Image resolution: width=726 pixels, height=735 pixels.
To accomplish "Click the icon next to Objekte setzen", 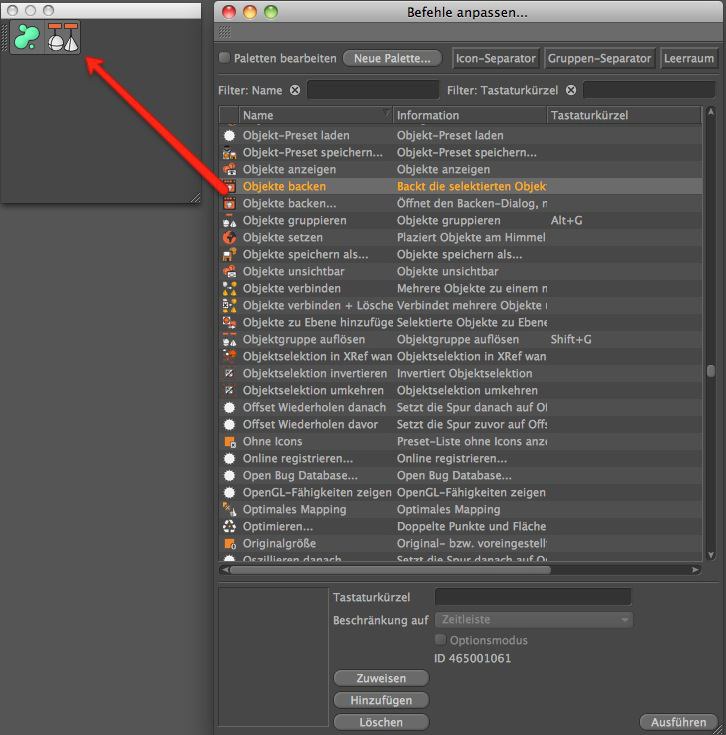I will click(x=229, y=237).
